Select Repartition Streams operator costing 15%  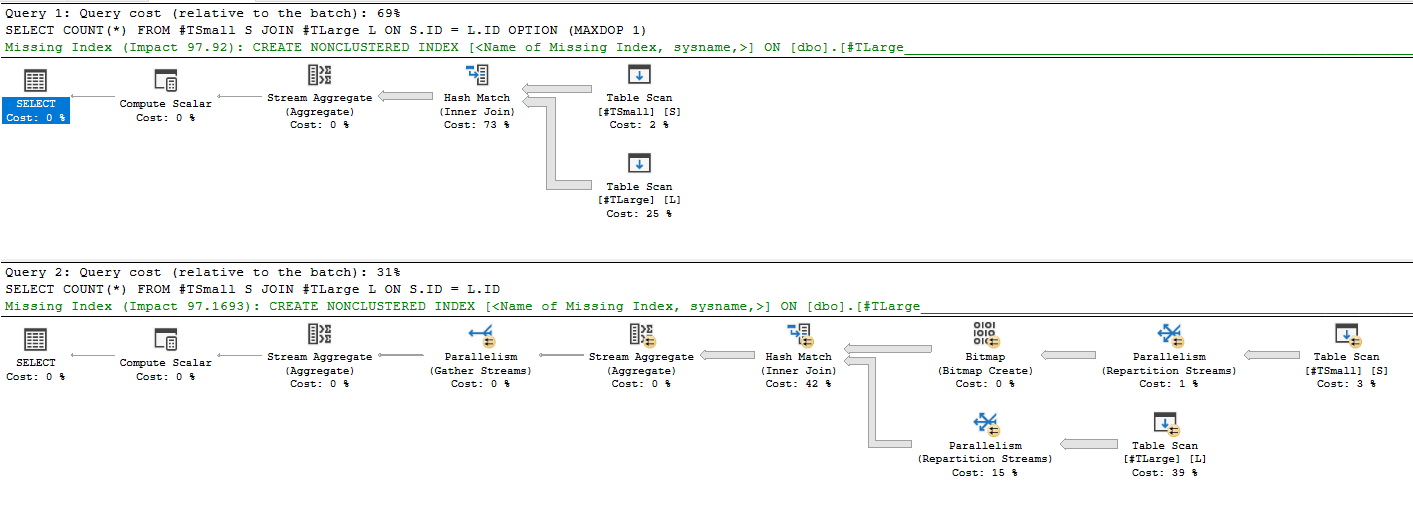point(985,444)
